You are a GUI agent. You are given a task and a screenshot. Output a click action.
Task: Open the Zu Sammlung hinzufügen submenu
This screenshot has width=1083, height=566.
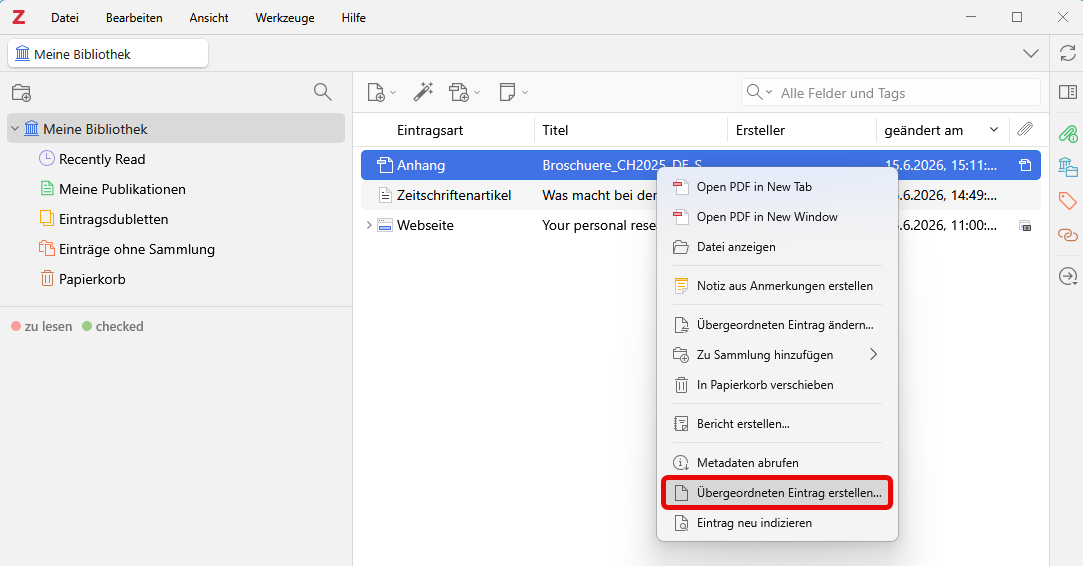coord(778,355)
